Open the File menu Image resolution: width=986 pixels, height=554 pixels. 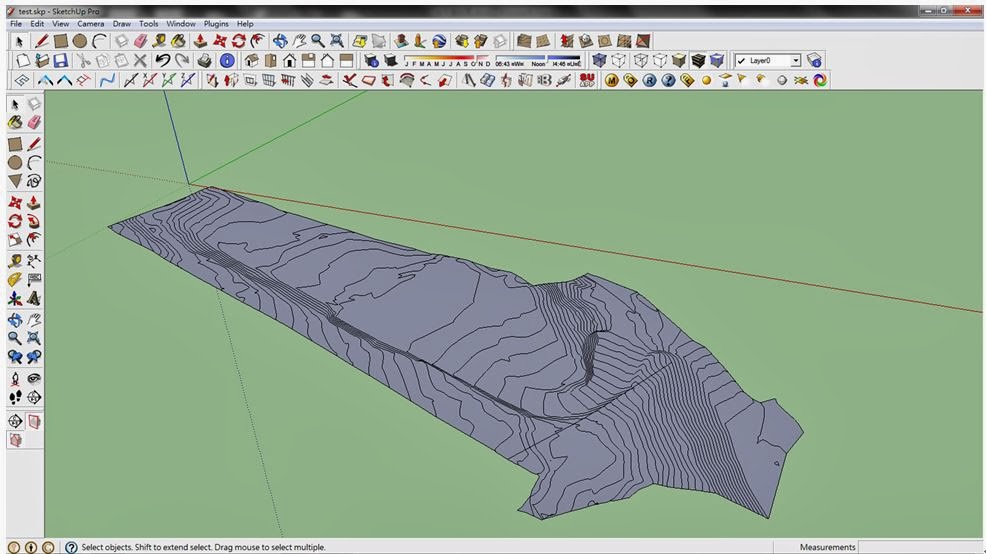(x=16, y=24)
